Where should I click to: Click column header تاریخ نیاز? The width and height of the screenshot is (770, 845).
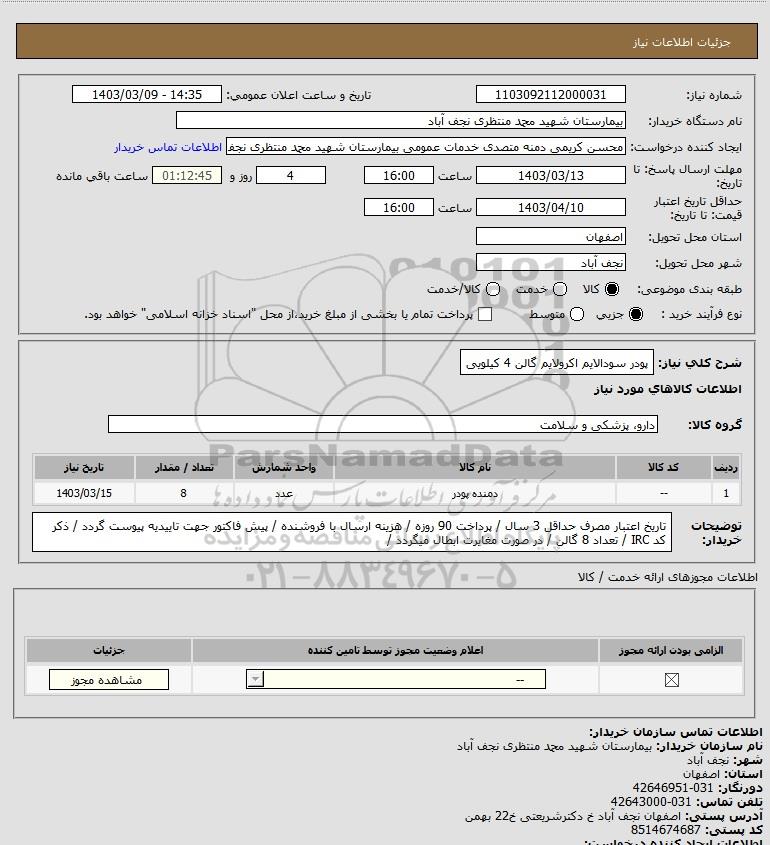(x=84, y=467)
